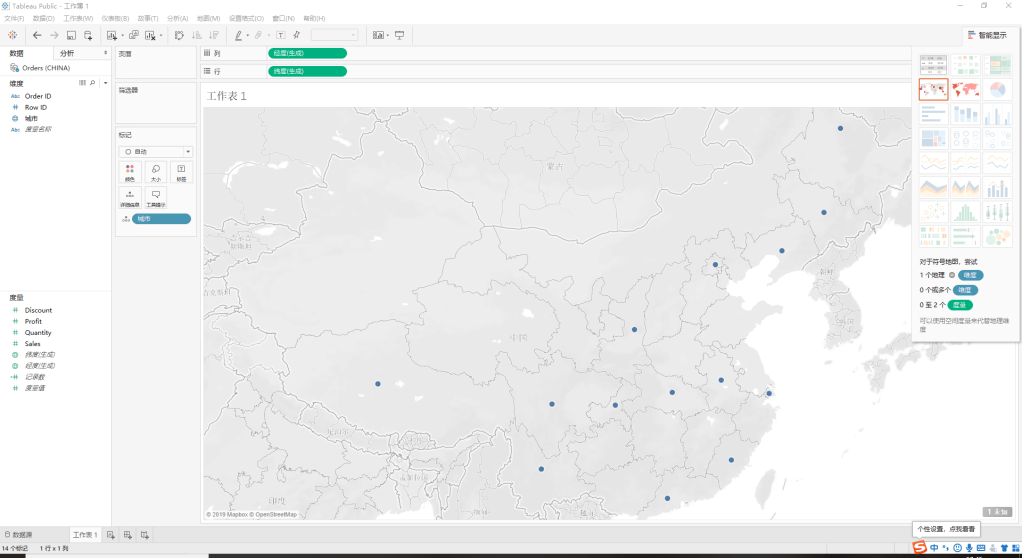Click the presentation mode icon
This screenshot has height=558, width=1022.
400,35
